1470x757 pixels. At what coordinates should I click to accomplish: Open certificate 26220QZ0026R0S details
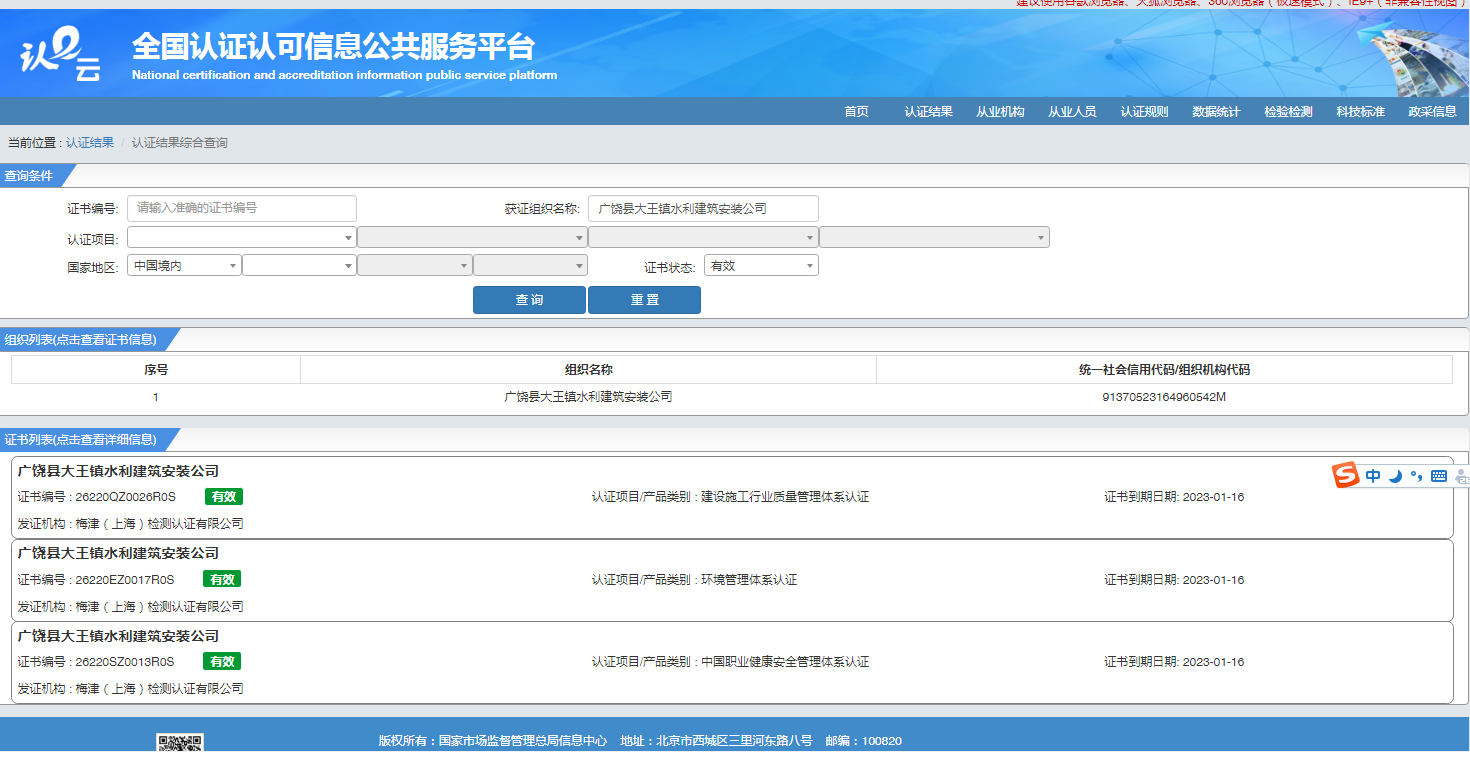(732, 497)
